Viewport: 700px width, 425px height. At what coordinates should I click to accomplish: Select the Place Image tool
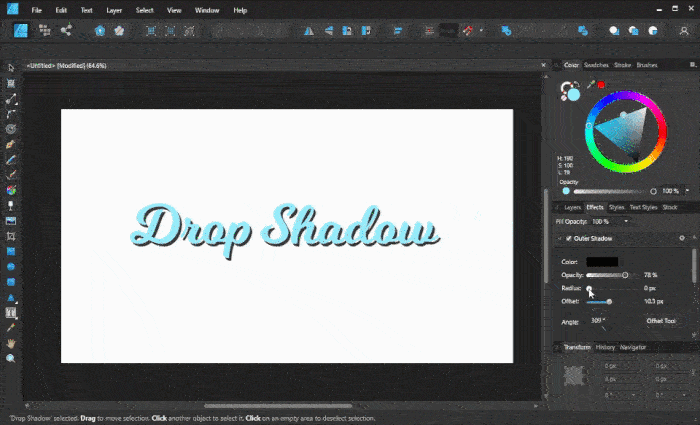coord(11,221)
